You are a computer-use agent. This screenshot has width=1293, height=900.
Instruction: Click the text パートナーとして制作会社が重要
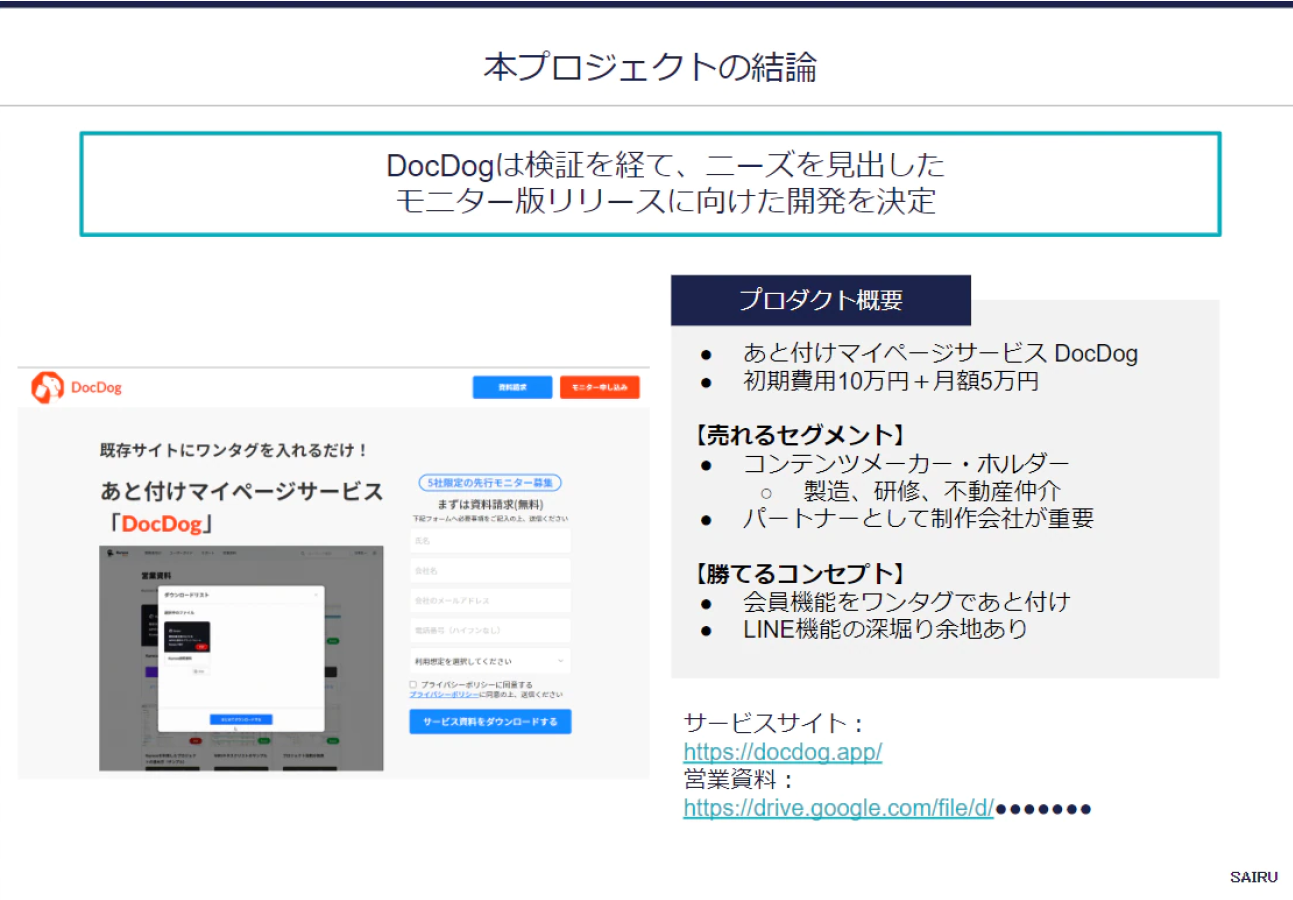click(918, 518)
